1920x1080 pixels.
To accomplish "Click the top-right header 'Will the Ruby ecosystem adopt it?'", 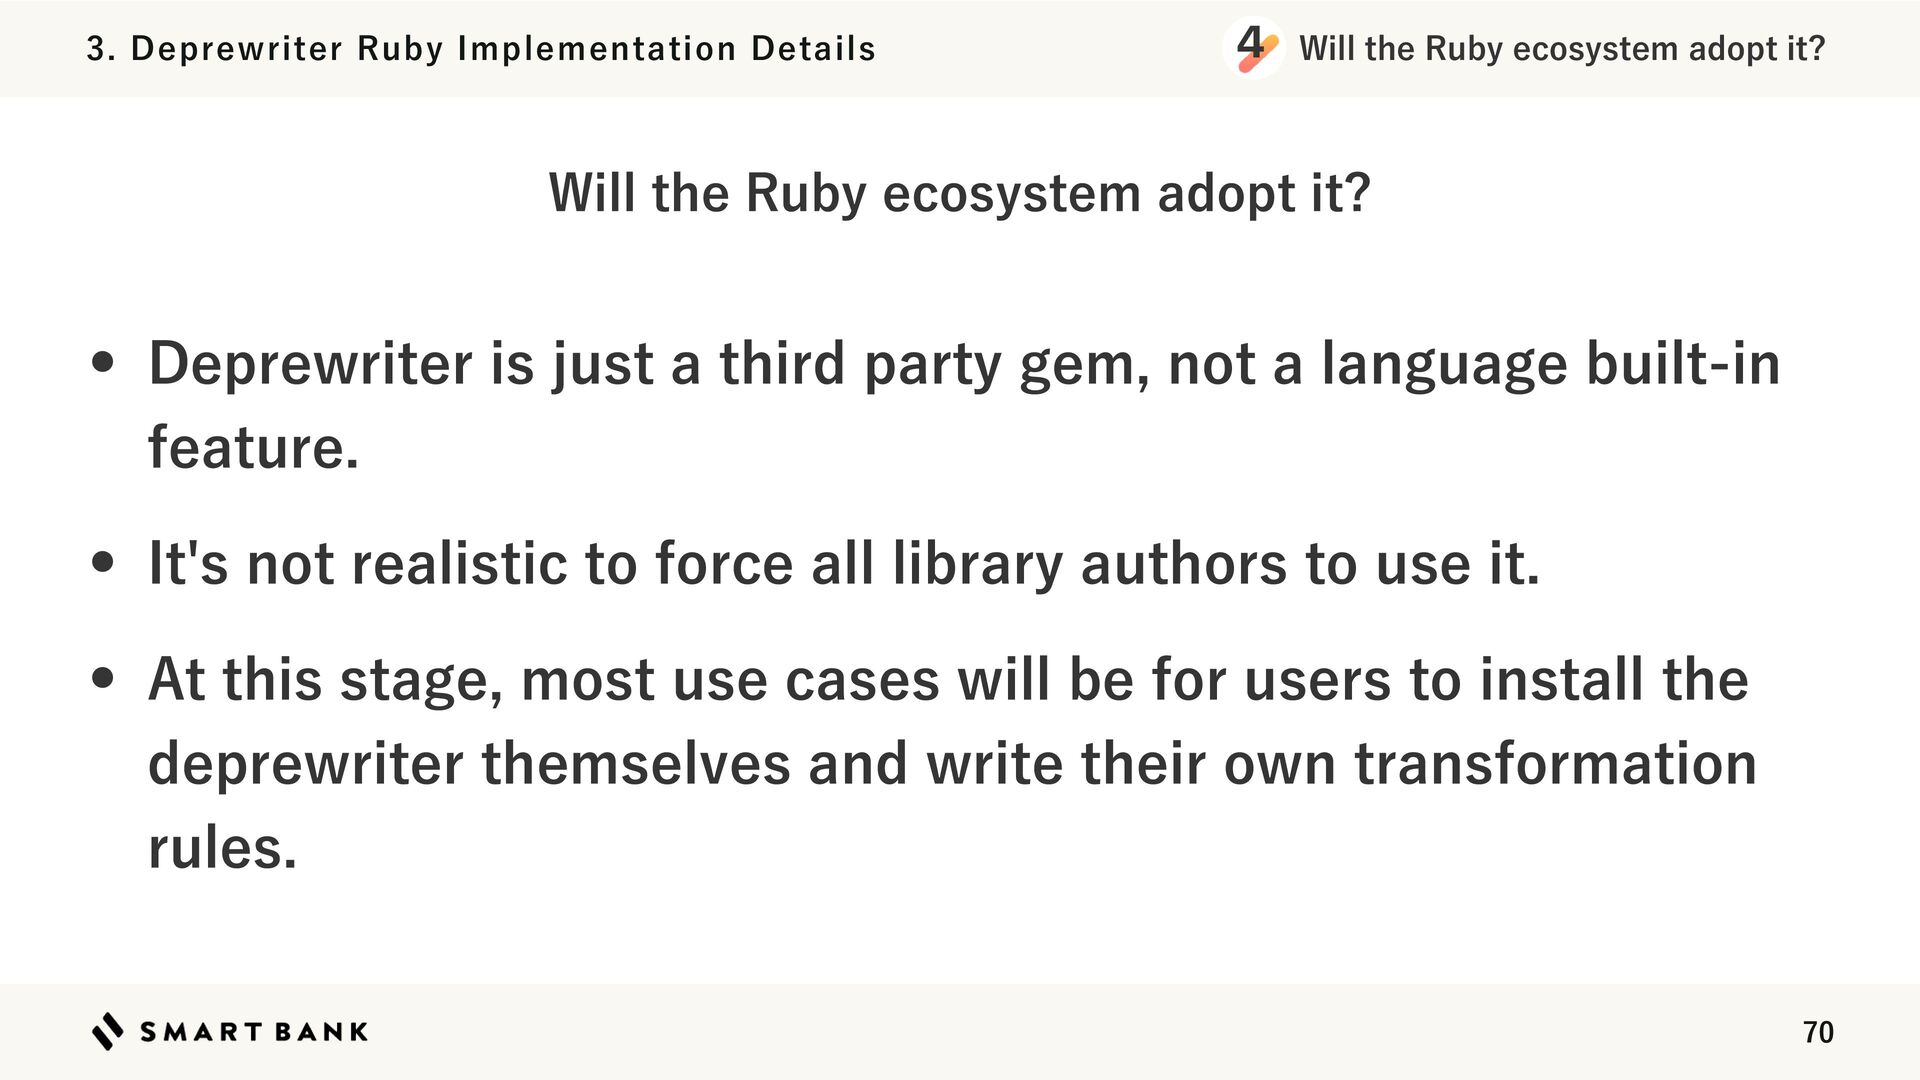I will coord(1561,48).
